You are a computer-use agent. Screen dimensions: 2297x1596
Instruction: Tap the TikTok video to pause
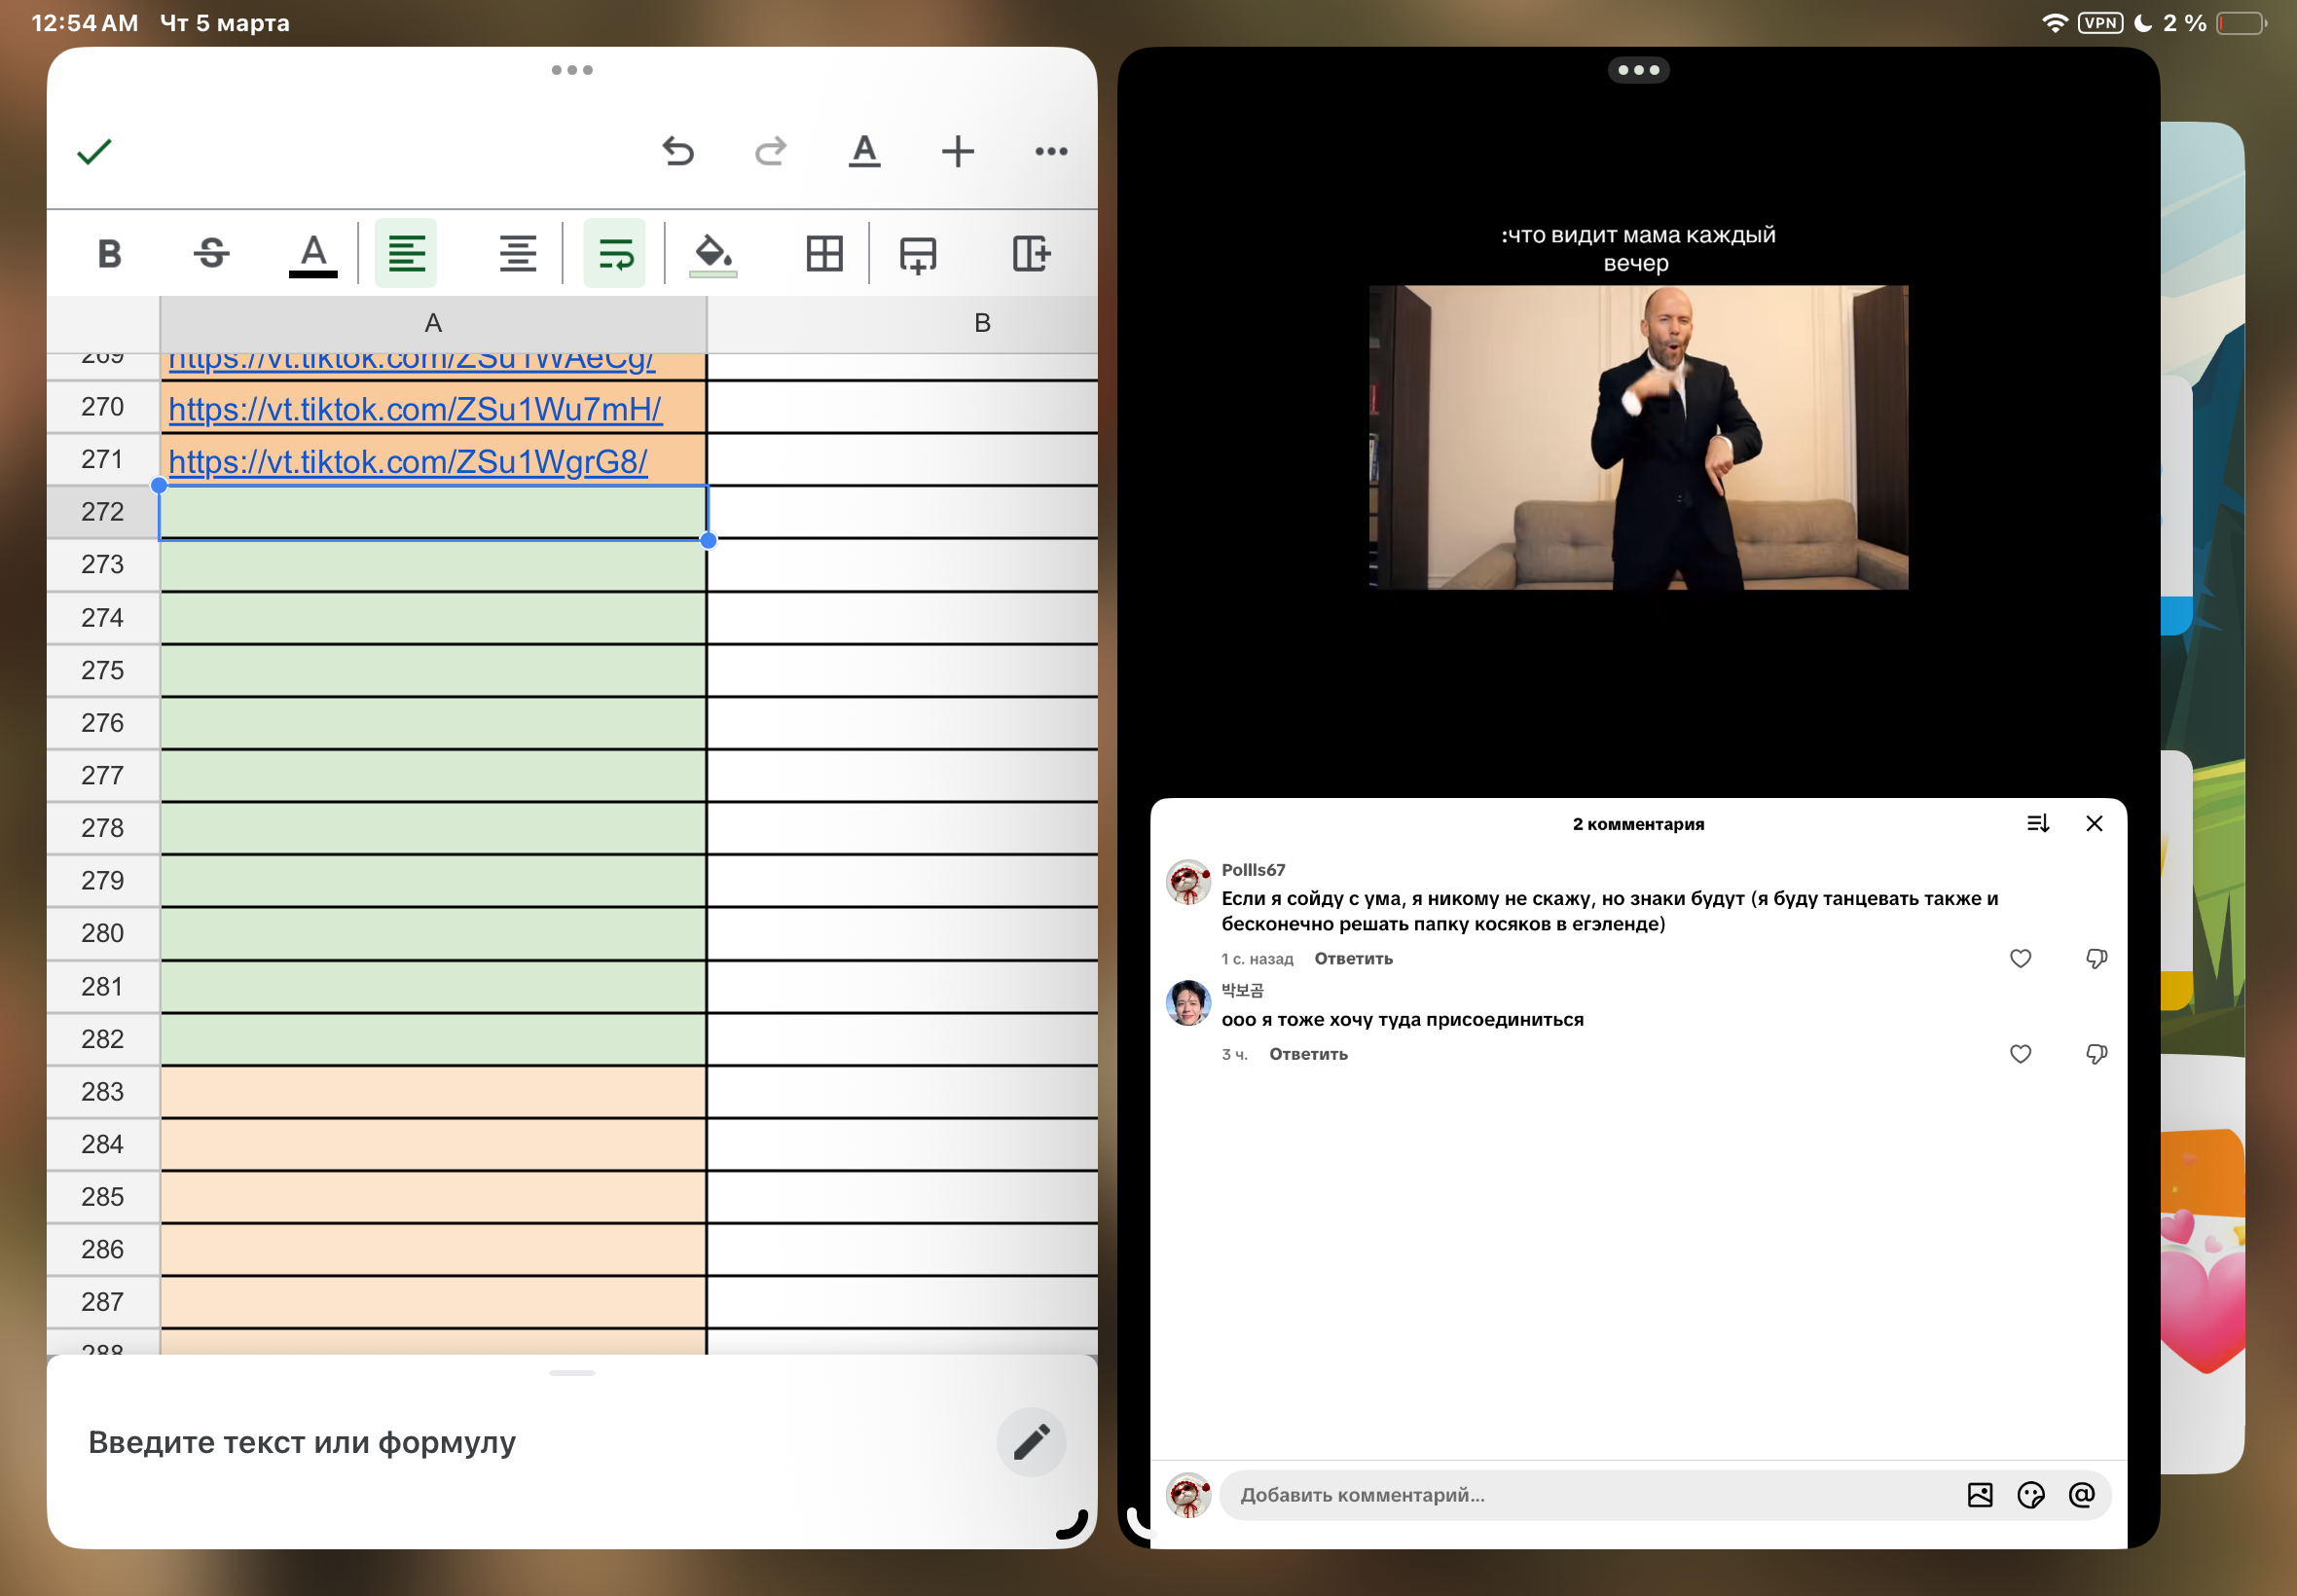coord(1638,437)
